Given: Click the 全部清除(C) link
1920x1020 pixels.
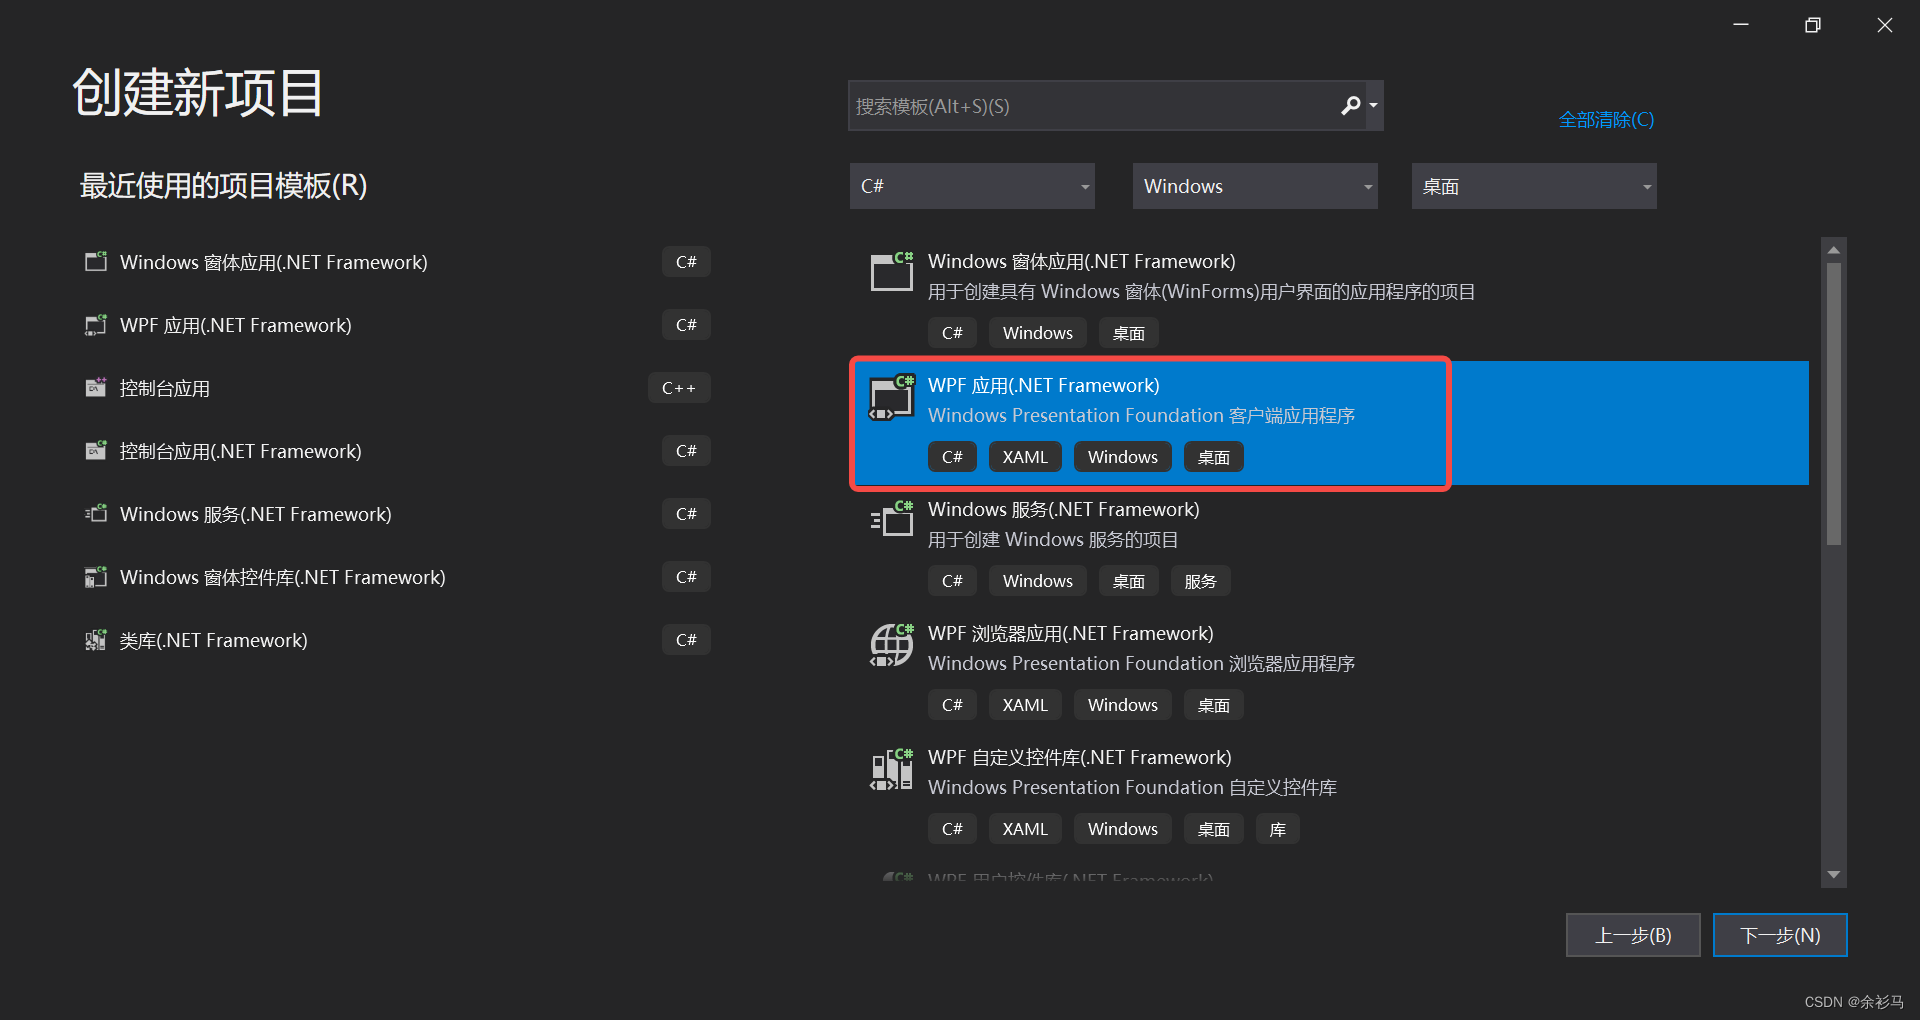Looking at the screenshot, I should tap(1605, 119).
